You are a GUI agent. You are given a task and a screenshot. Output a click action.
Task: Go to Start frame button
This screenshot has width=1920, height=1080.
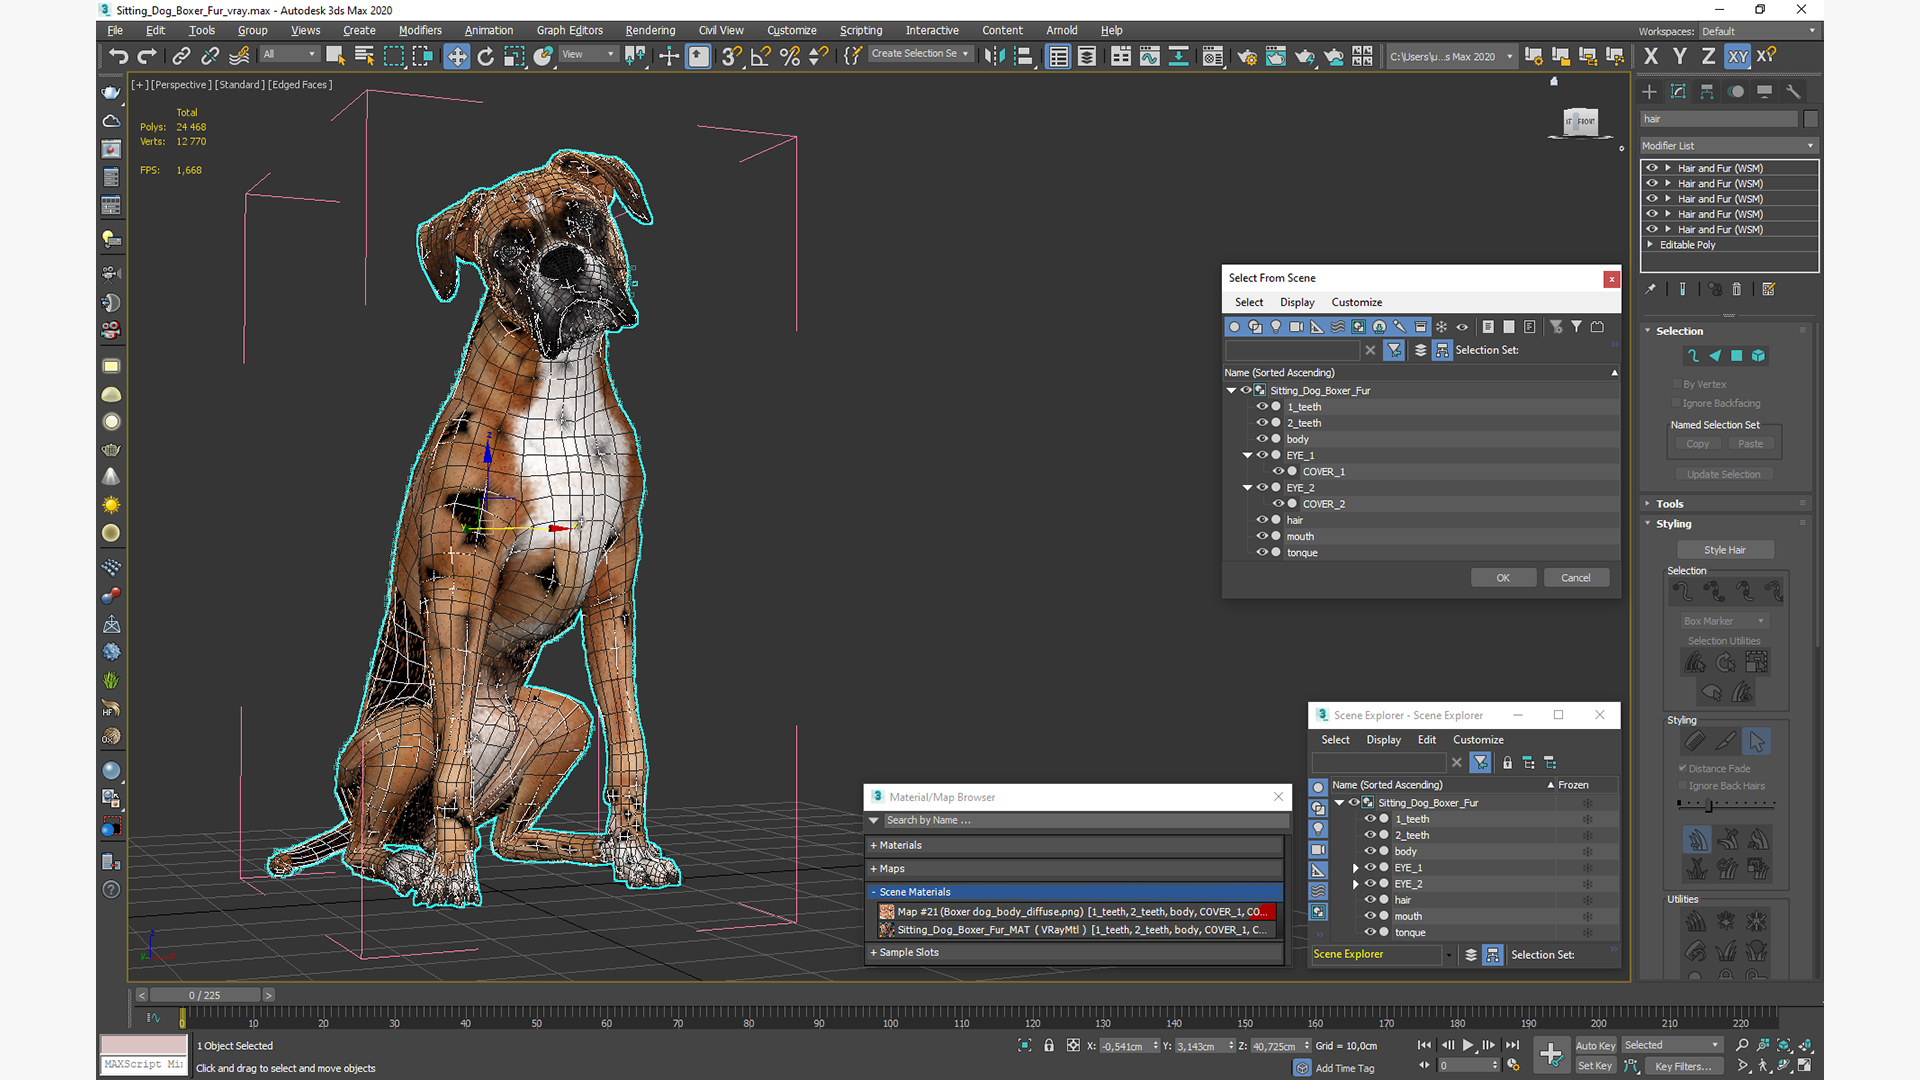click(1425, 1045)
